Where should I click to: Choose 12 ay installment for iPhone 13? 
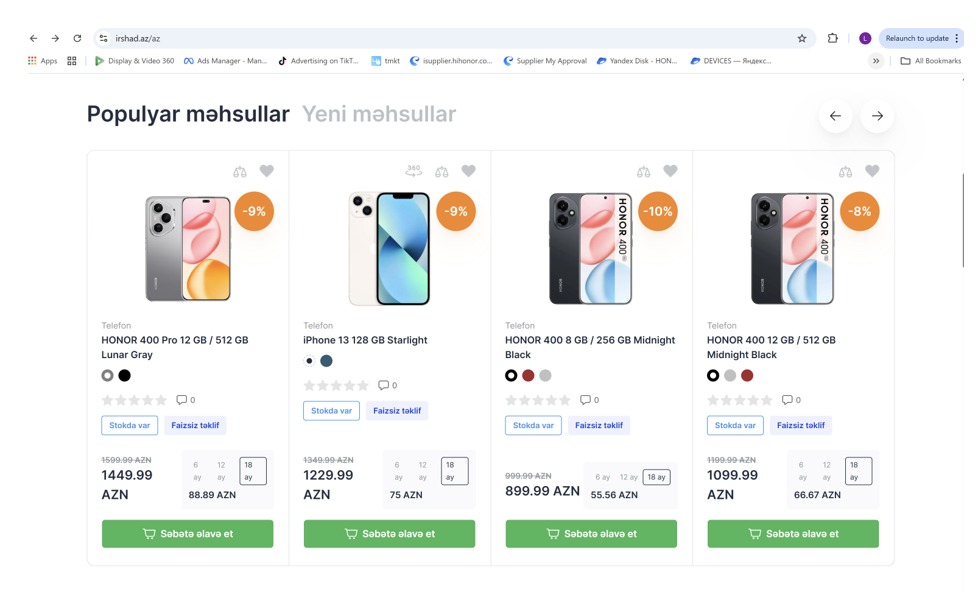click(423, 470)
